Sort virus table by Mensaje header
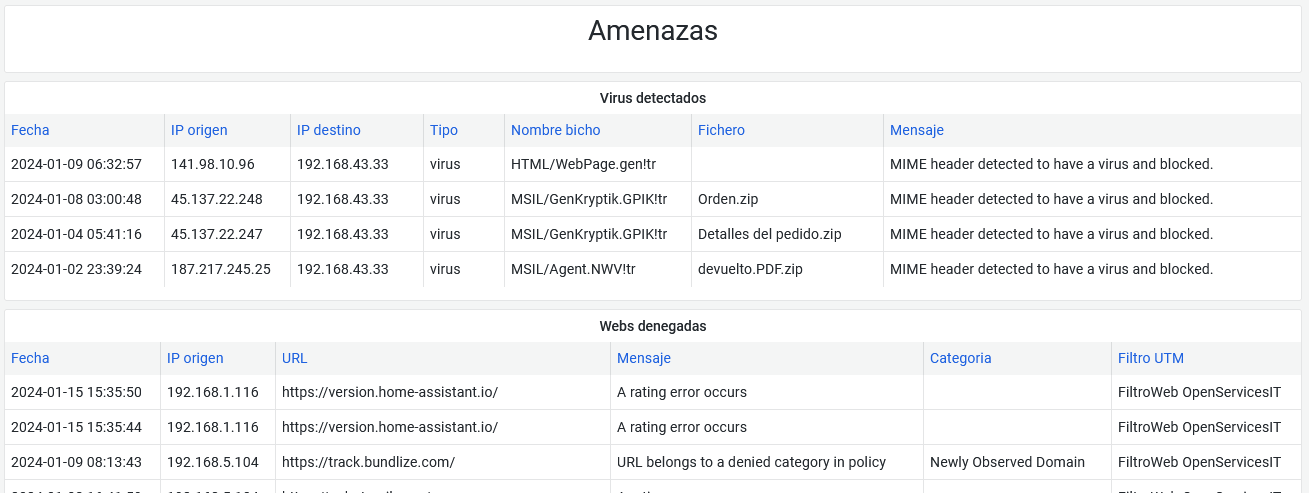The width and height of the screenshot is (1309, 493). (916, 130)
